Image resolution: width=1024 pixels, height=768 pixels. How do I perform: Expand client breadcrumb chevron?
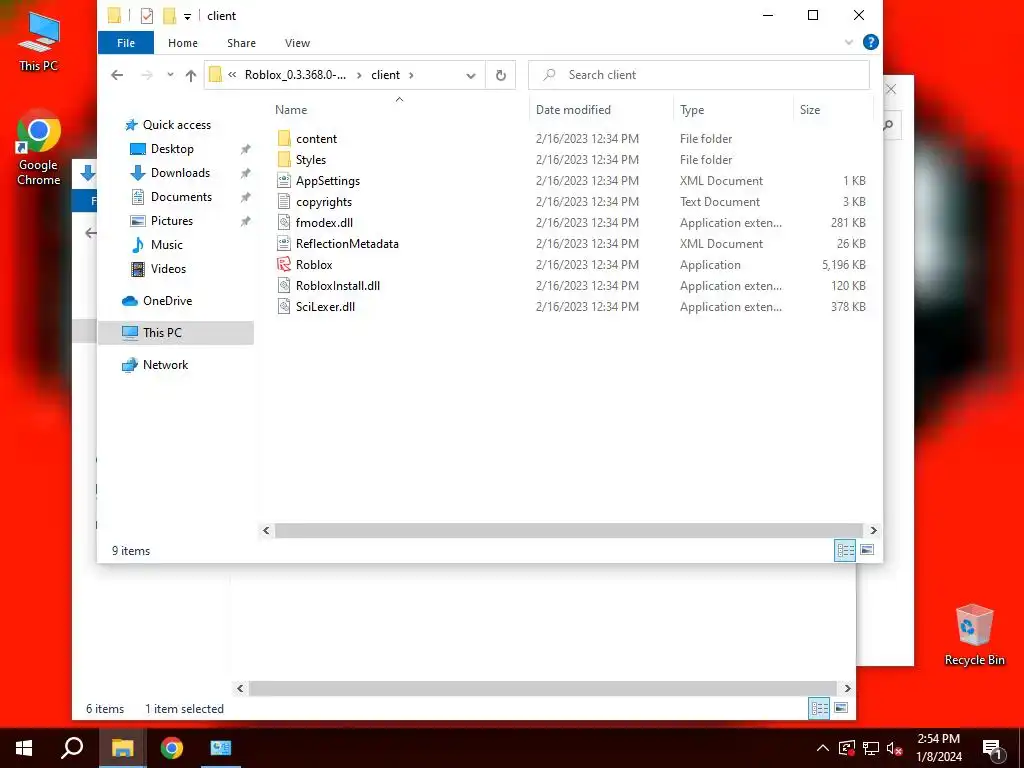click(411, 75)
